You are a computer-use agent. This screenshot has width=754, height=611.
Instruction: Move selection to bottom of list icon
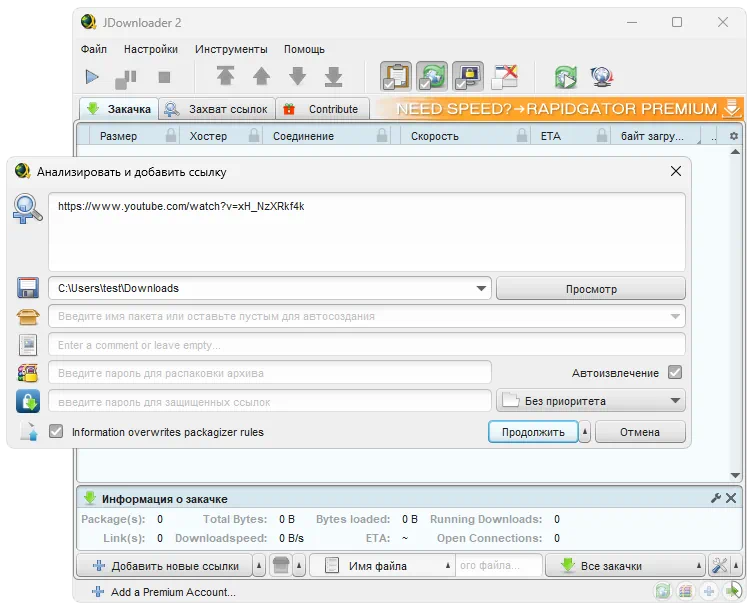point(334,77)
